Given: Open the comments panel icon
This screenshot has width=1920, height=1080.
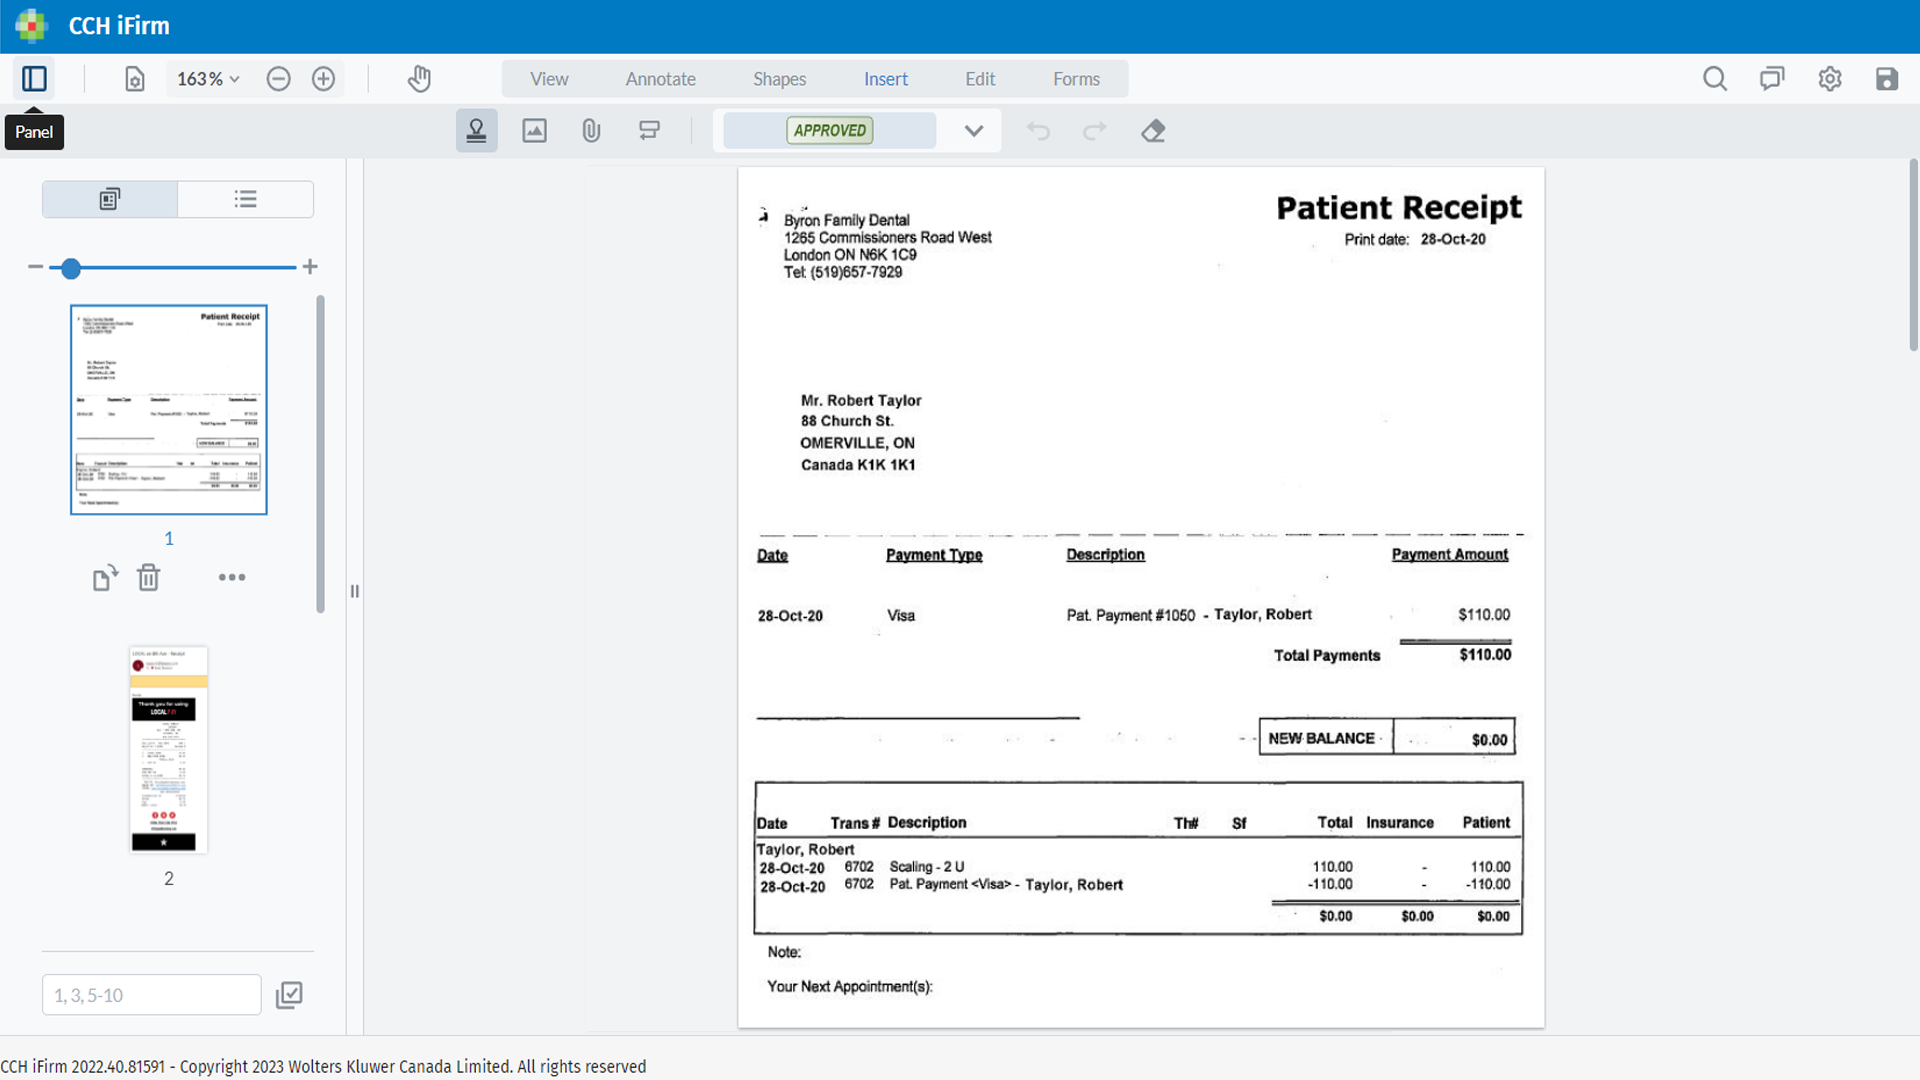Looking at the screenshot, I should (1772, 79).
